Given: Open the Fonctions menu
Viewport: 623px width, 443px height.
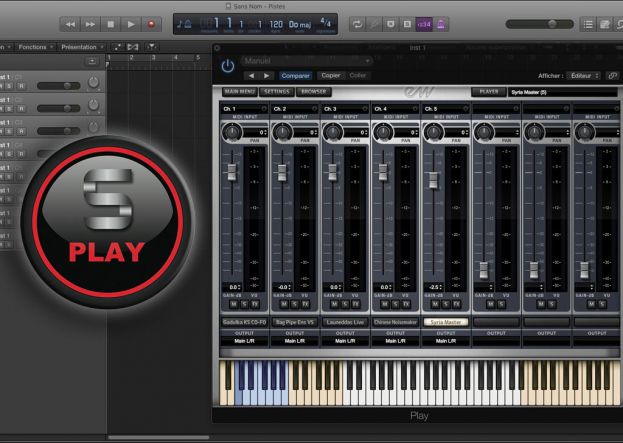Looking at the screenshot, I should click(36, 47).
